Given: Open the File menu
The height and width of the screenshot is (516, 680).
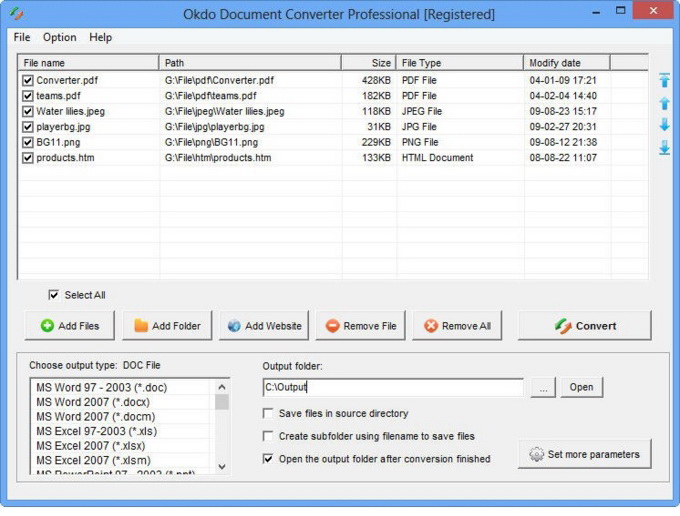Looking at the screenshot, I should click(22, 37).
